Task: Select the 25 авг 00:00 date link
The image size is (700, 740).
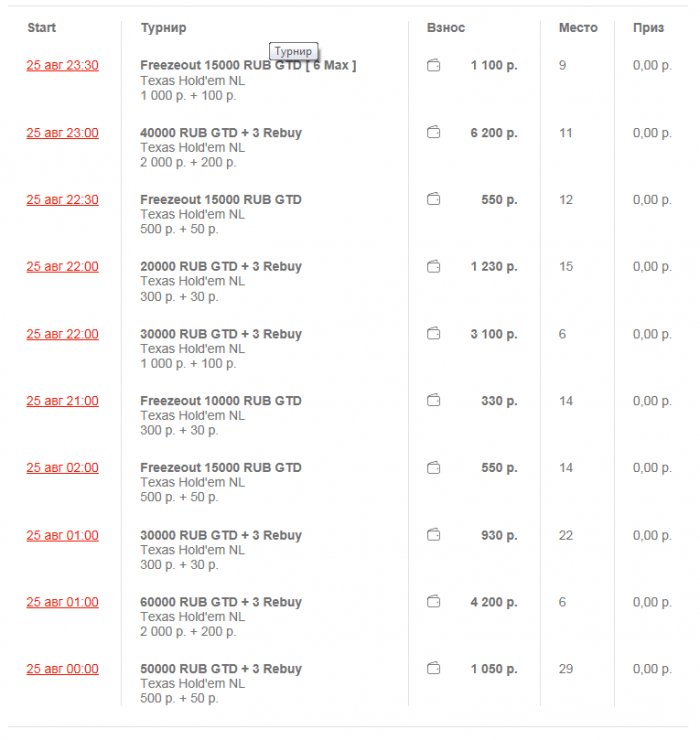Action: [62, 669]
